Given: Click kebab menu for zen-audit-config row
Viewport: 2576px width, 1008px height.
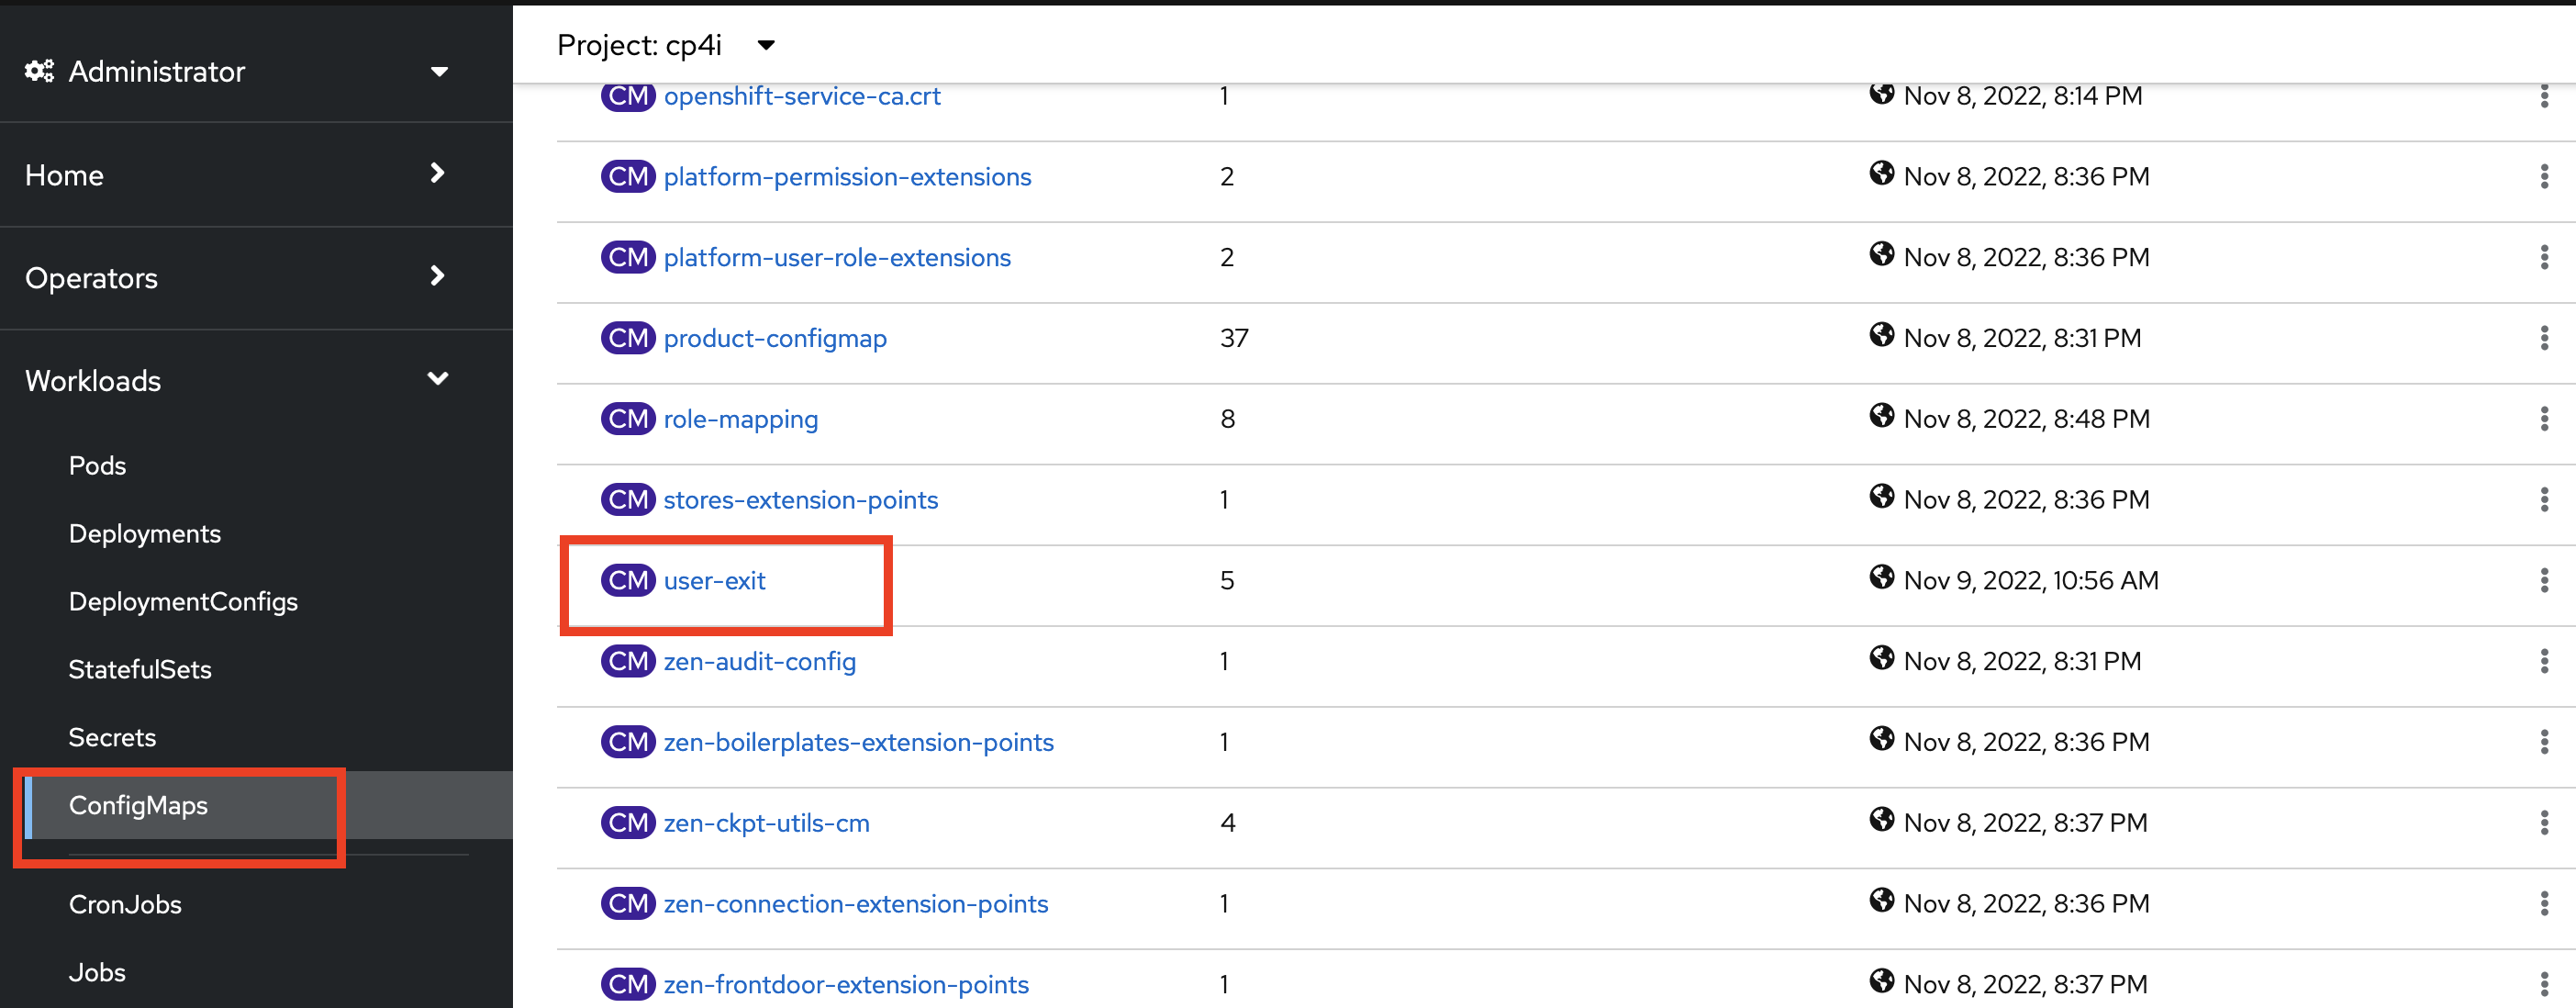Looking at the screenshot, I should coord(2543,661).
